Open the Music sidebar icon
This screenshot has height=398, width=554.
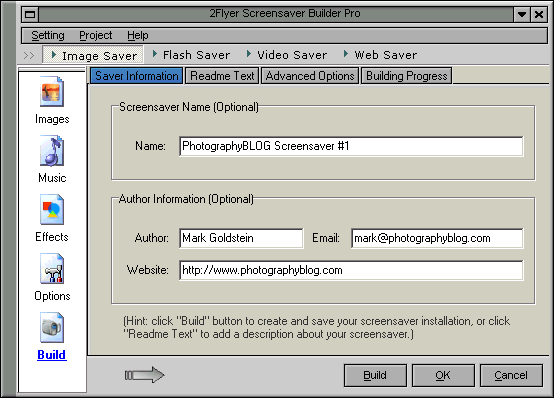point(52,151)
